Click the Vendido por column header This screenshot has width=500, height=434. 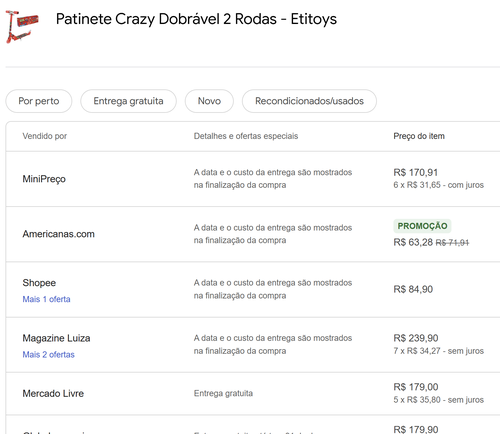(45, 136)
